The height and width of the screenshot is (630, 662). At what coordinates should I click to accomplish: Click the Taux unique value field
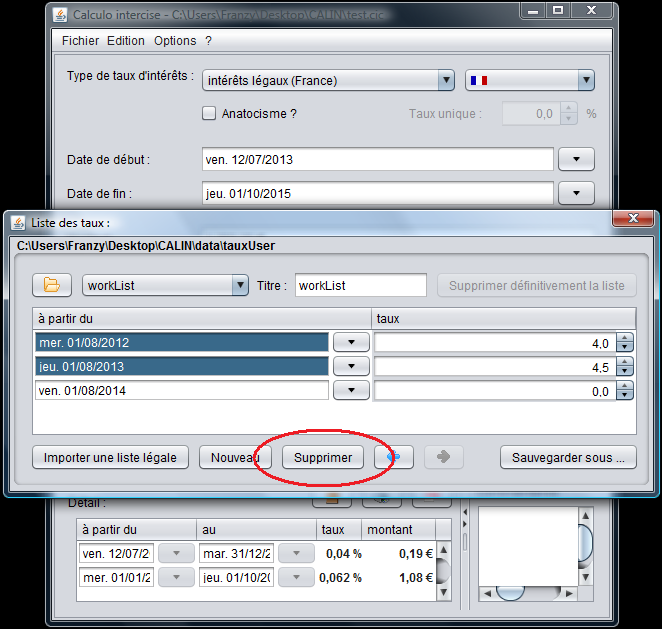click(x=531, y=114)
